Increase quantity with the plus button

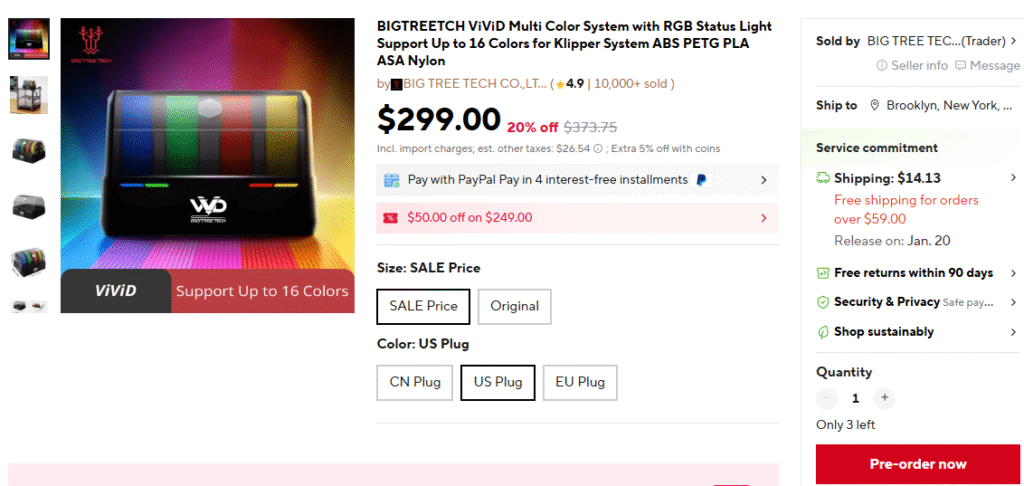[x=884, y=398]
